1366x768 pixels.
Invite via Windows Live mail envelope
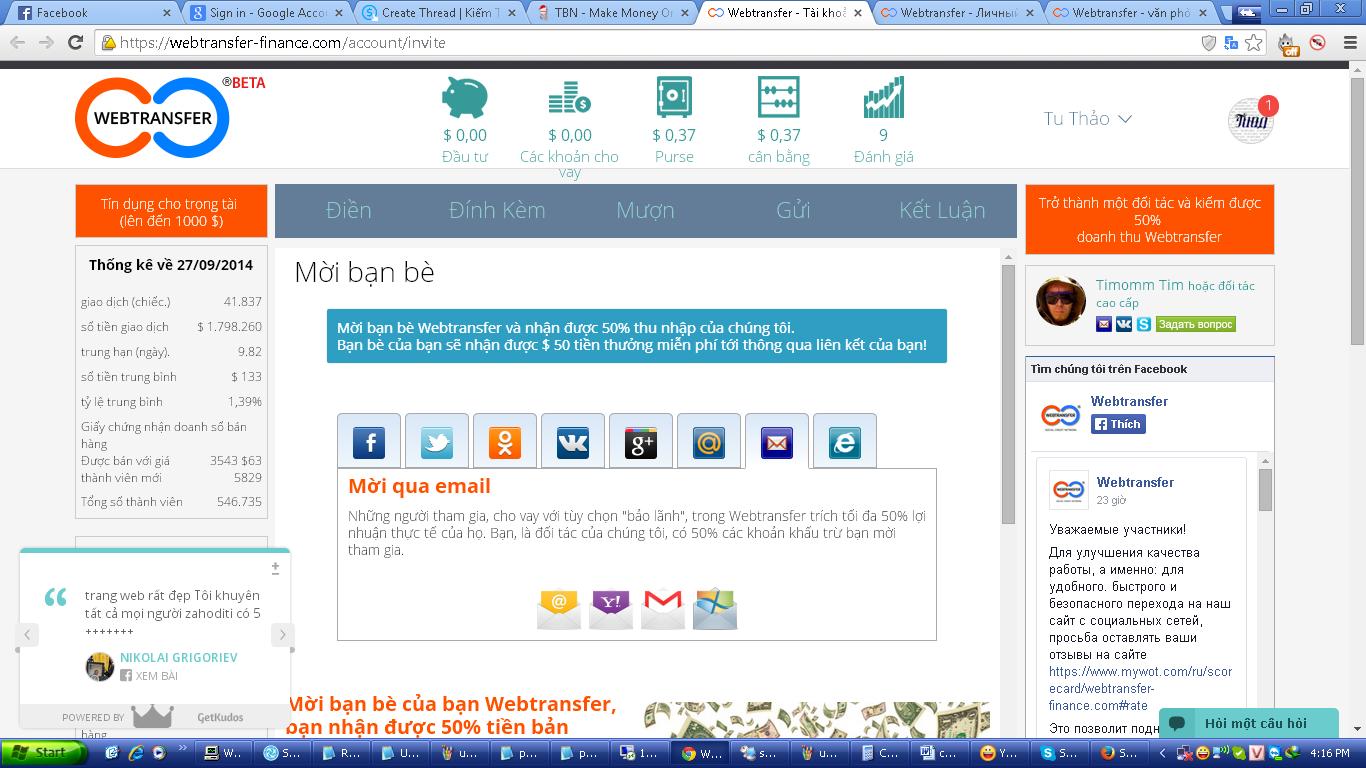coord(715,609)
